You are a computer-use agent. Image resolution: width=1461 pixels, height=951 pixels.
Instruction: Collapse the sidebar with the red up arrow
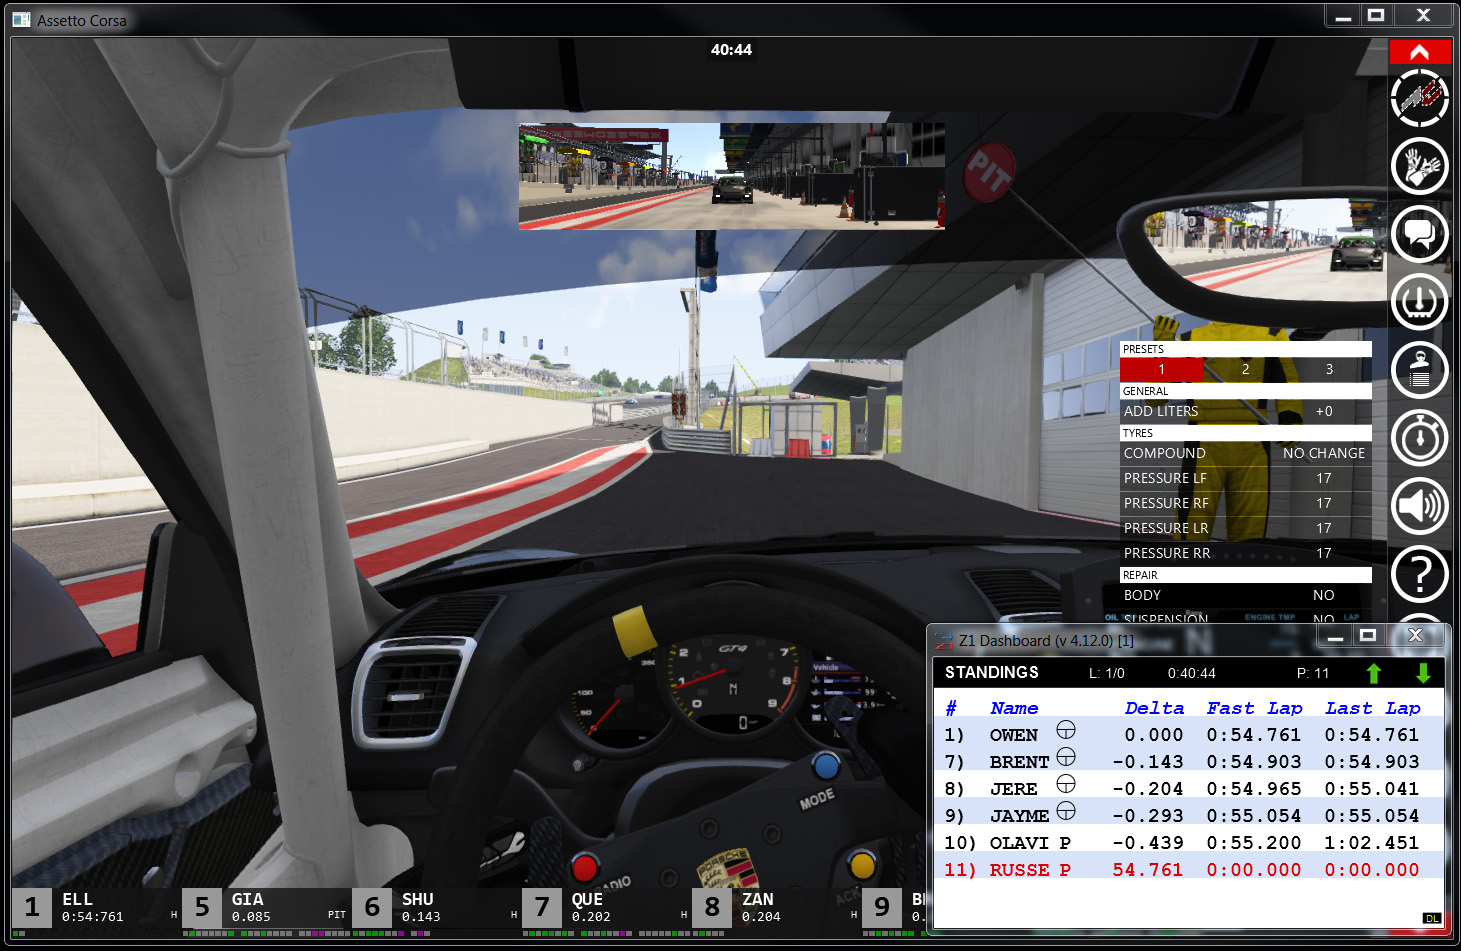coord(1419,52)
